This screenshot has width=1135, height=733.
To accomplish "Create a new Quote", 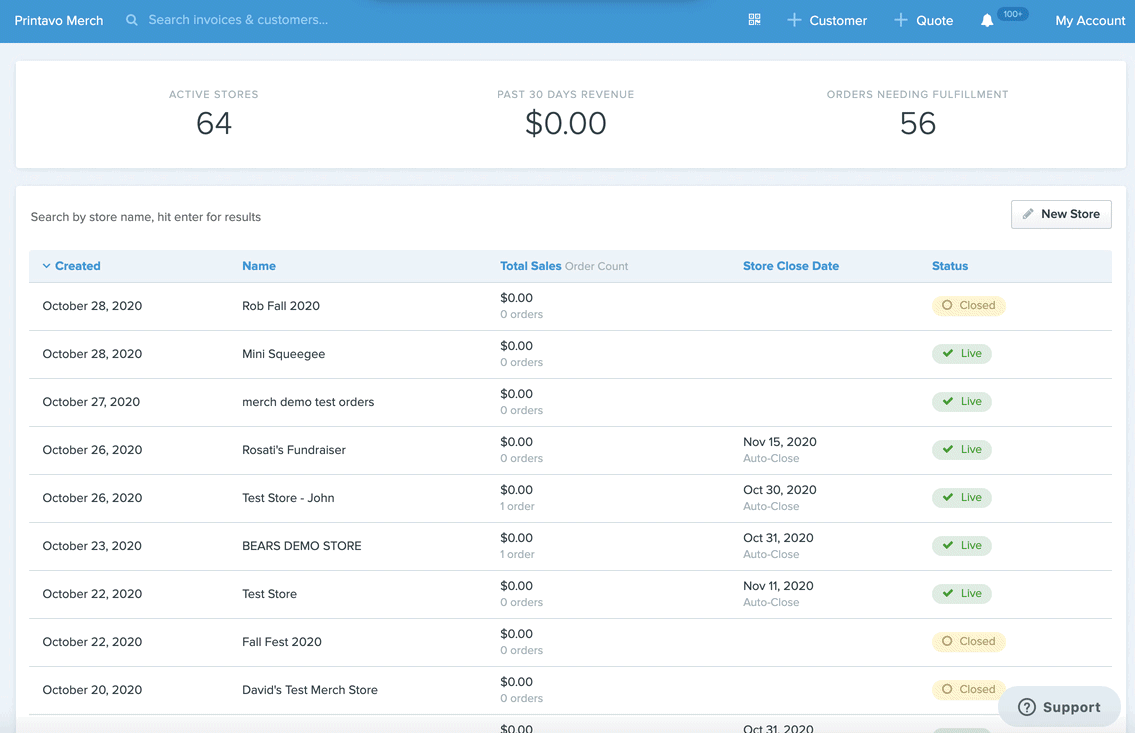I will click(x=923, y=20).
